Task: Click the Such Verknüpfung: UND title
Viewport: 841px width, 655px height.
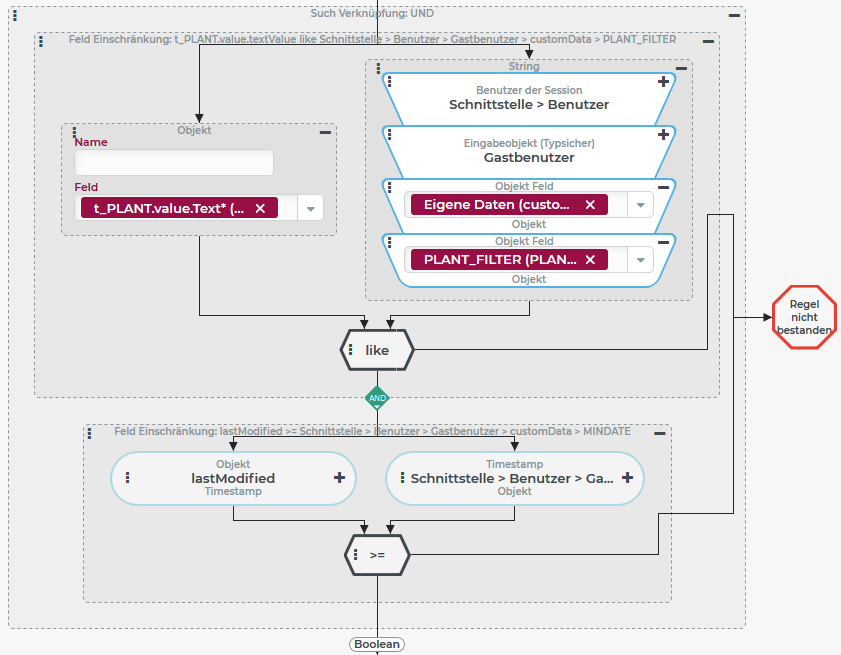Action: coord(372,13)
